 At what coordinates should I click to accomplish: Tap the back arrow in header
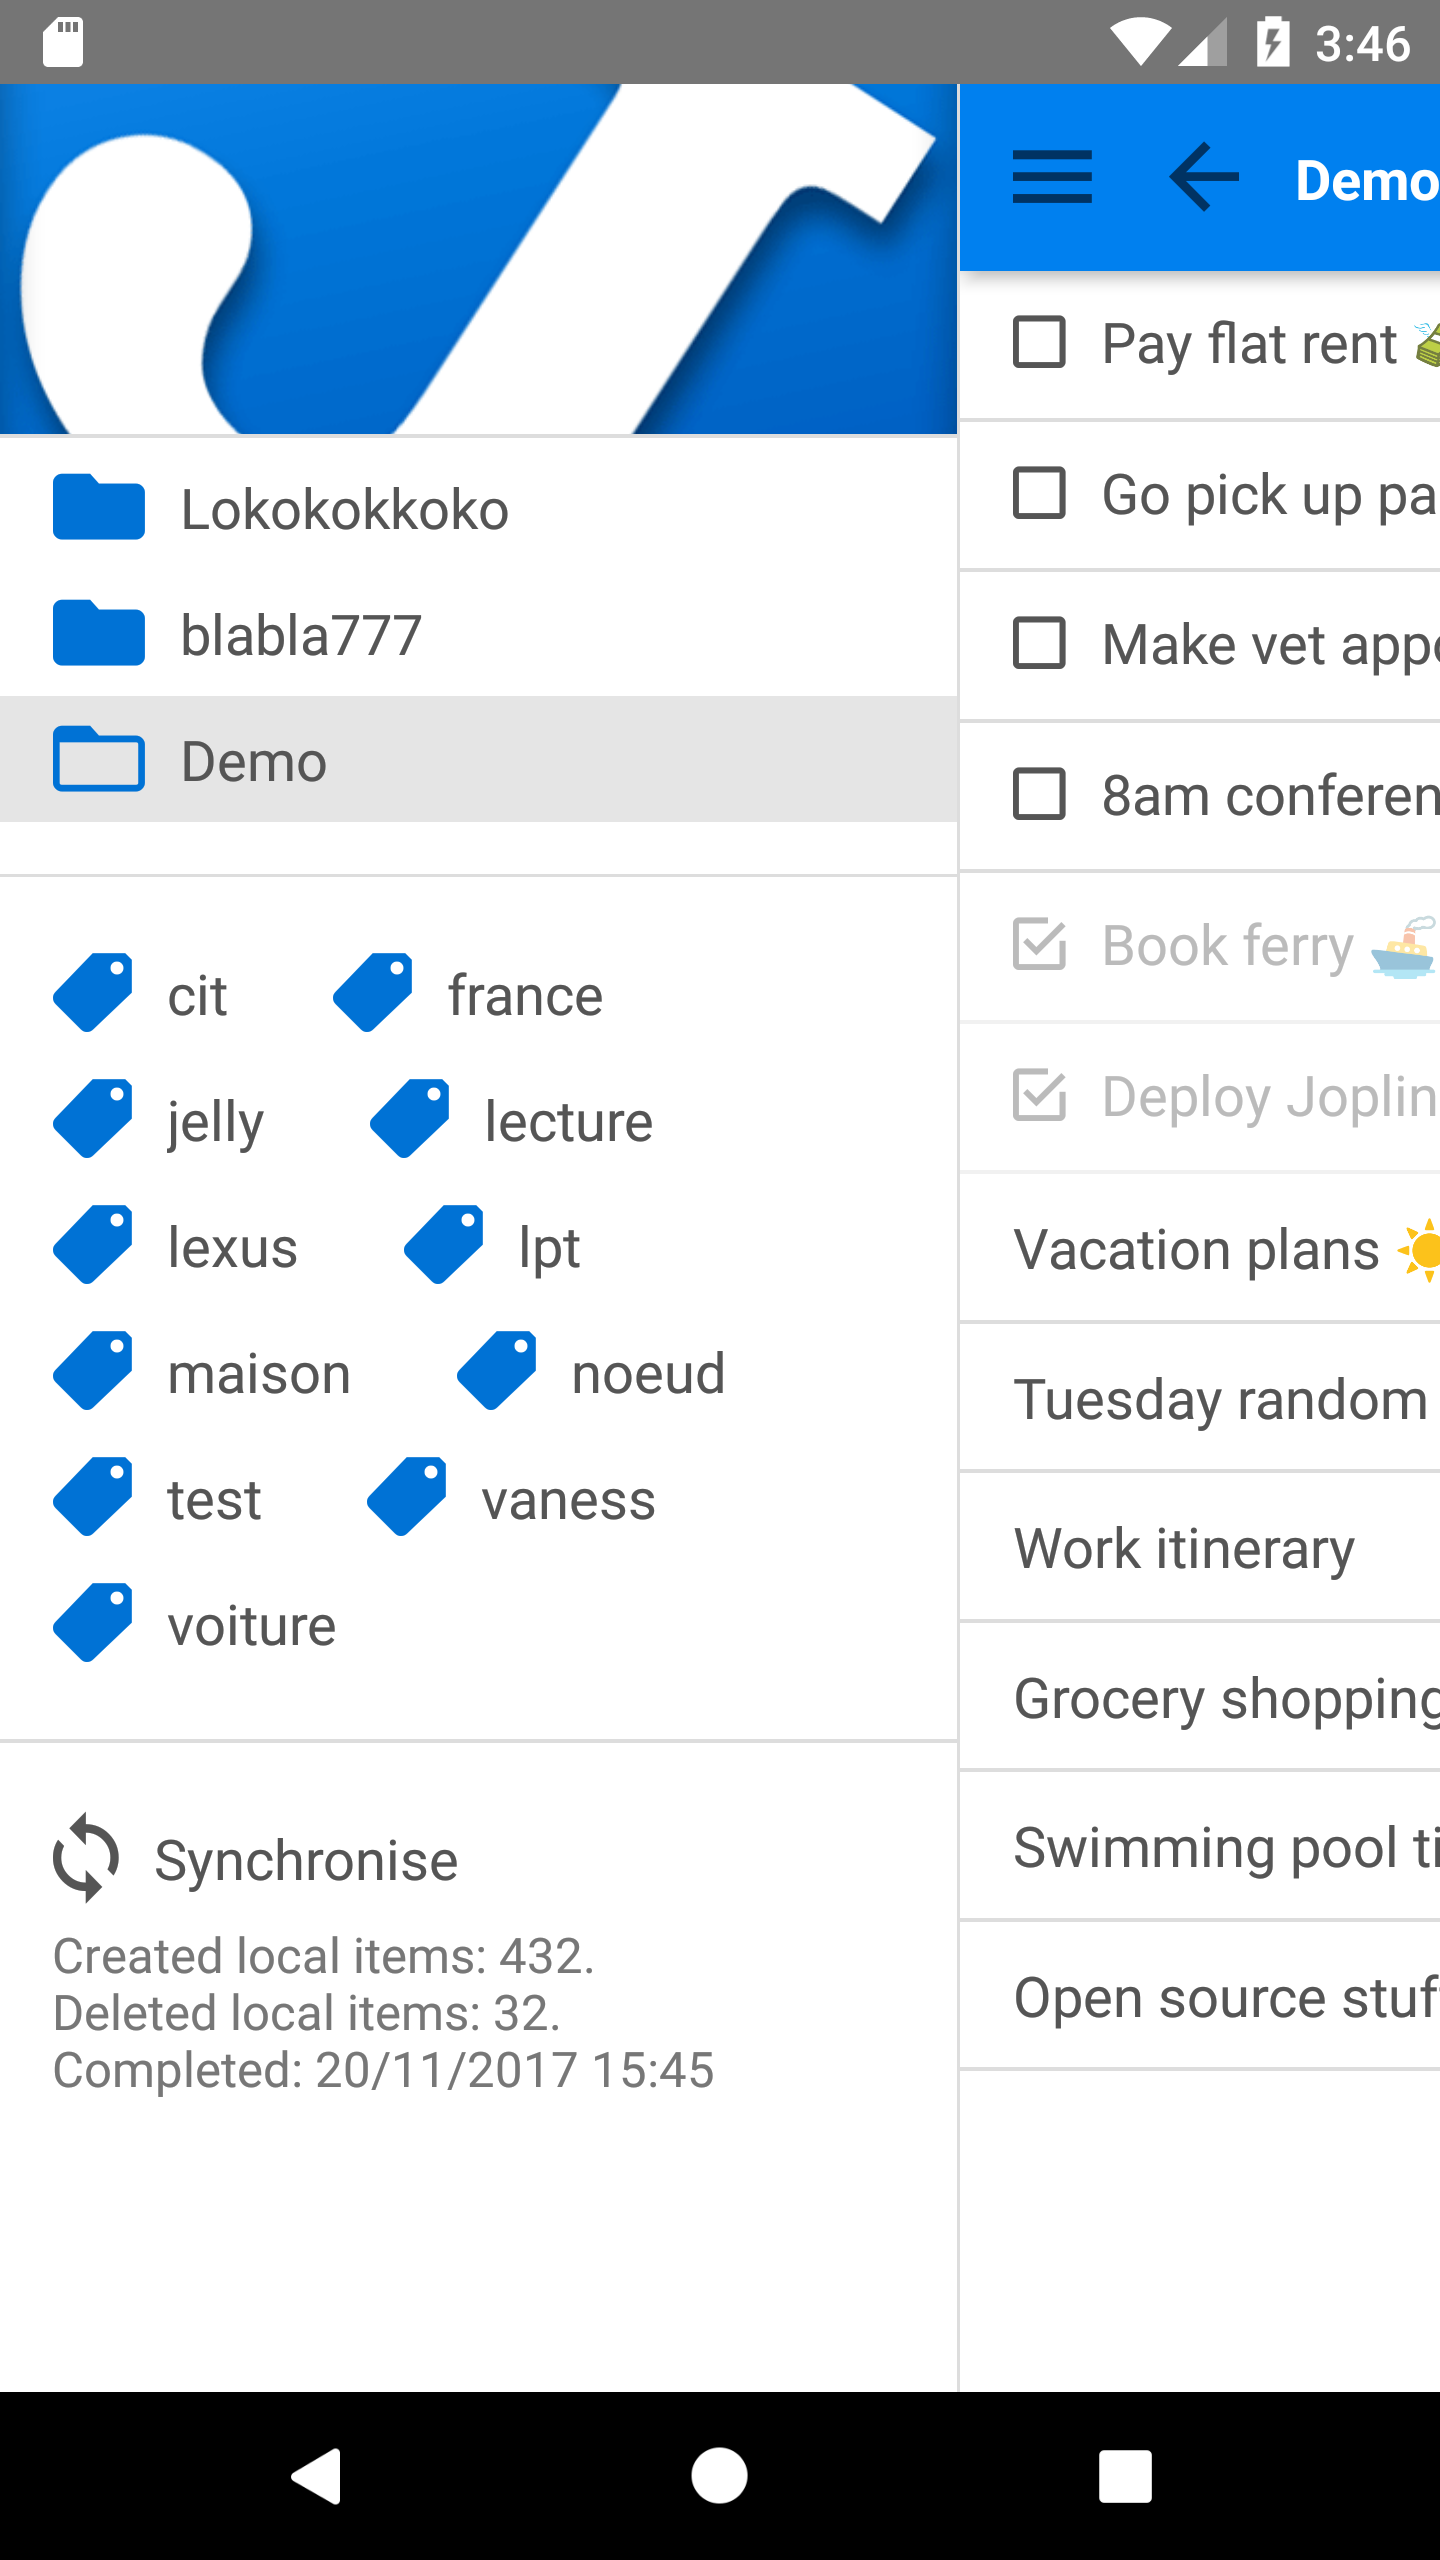pyautogui.click(x=1204, y=178)
